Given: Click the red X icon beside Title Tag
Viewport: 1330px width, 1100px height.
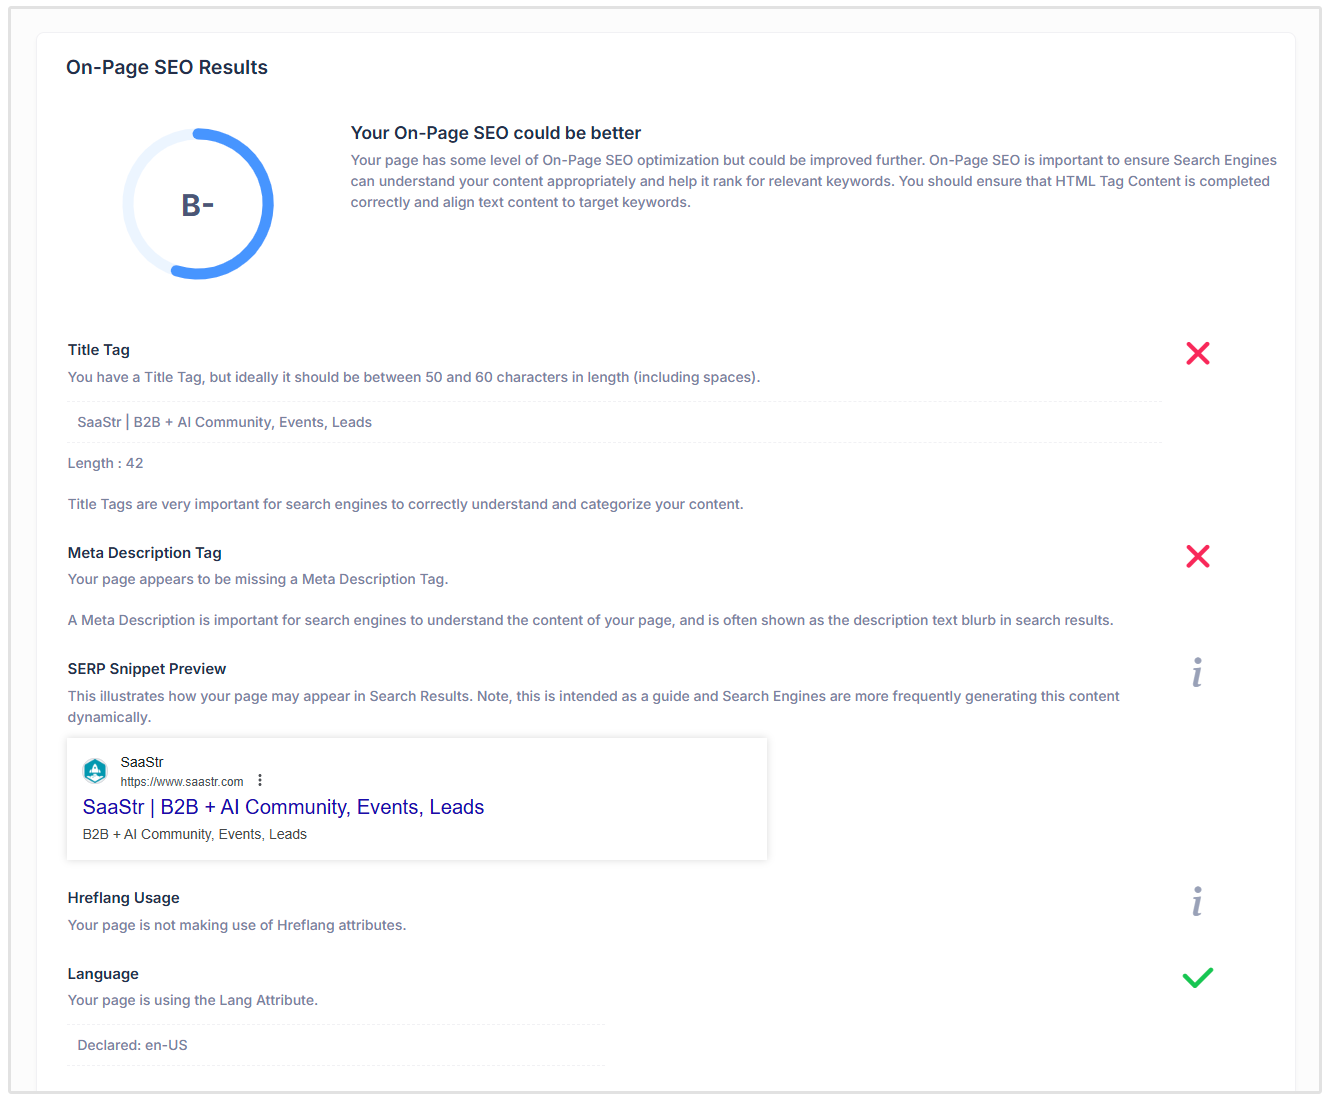Looking at the screenshot, I should (x=1198, y=353).
